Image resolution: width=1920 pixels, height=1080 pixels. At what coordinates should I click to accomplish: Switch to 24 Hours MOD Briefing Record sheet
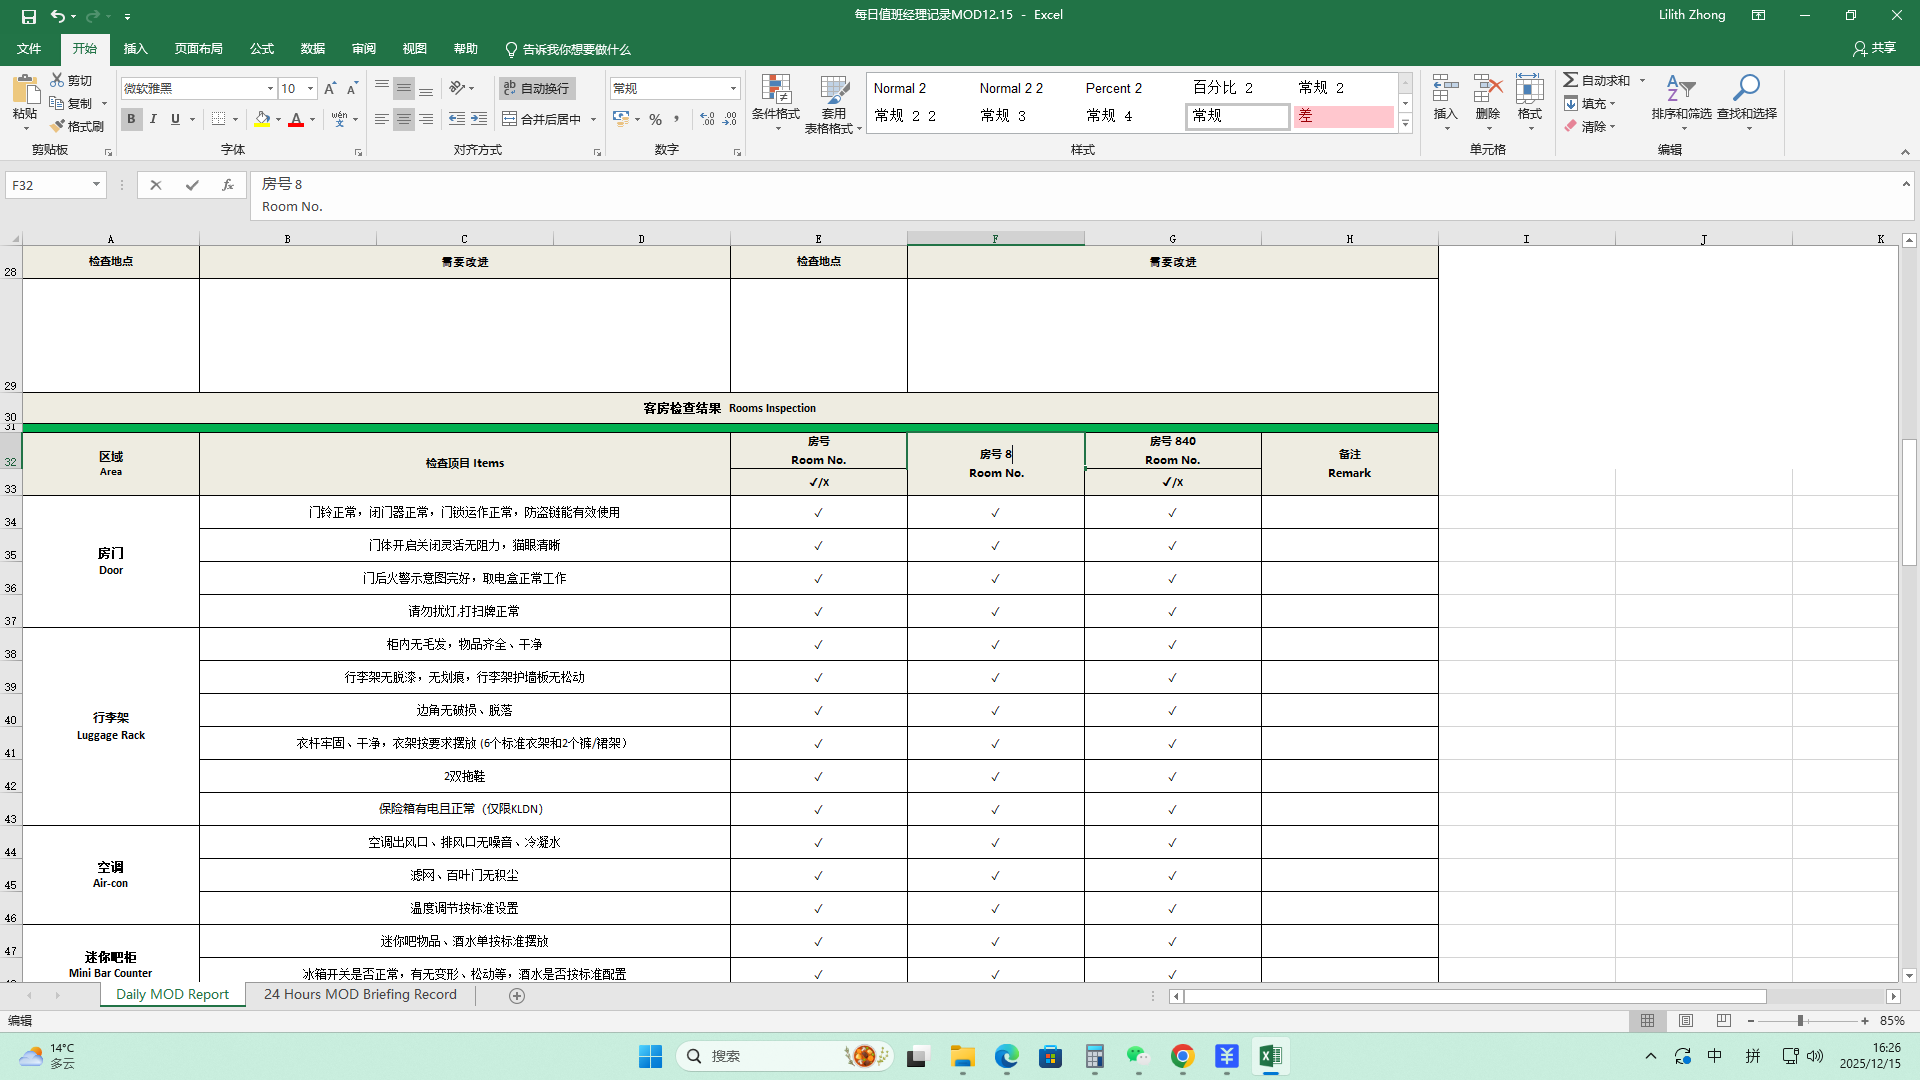(360, 995)
